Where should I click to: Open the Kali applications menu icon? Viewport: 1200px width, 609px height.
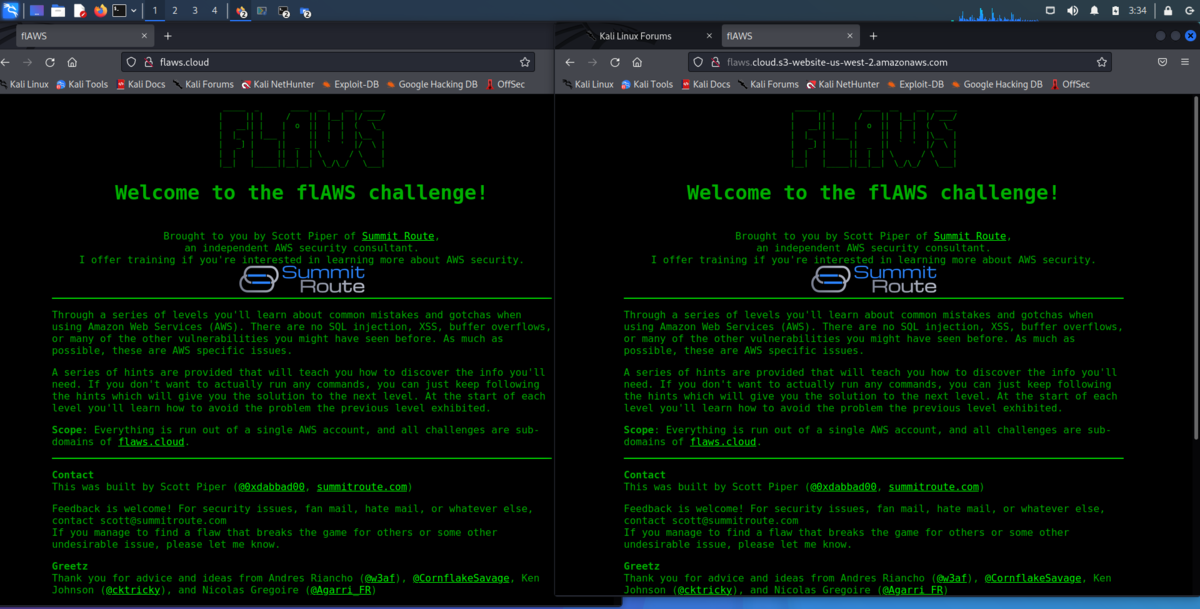(x=10, y=11)
